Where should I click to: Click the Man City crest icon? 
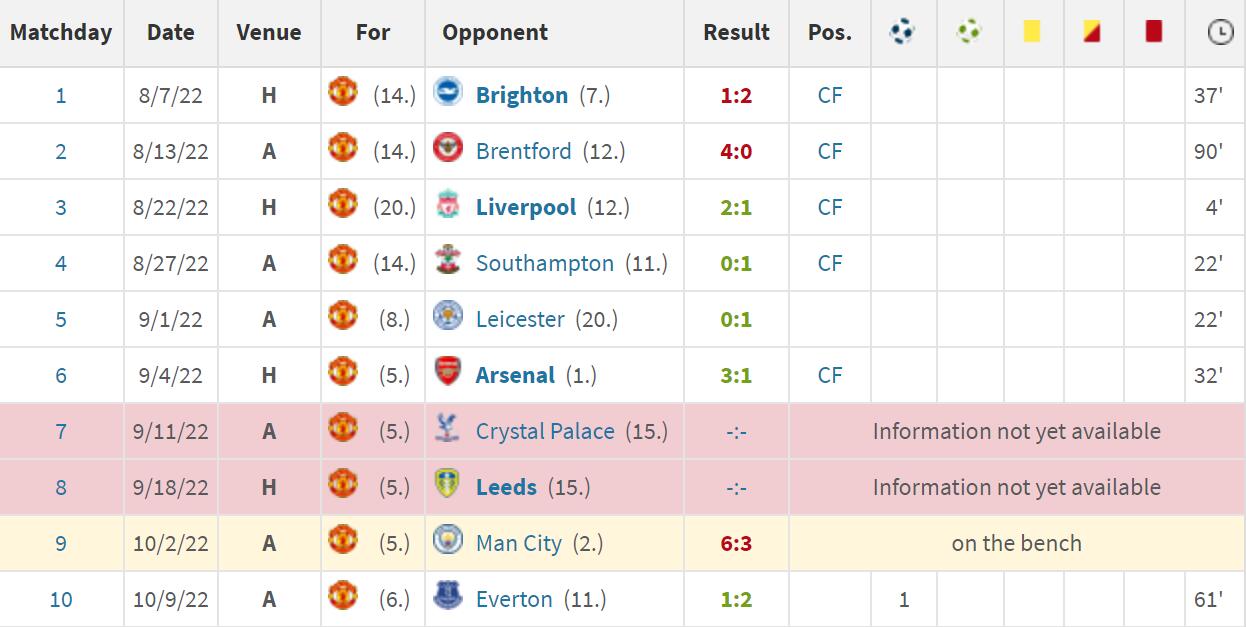pos(447,541)
